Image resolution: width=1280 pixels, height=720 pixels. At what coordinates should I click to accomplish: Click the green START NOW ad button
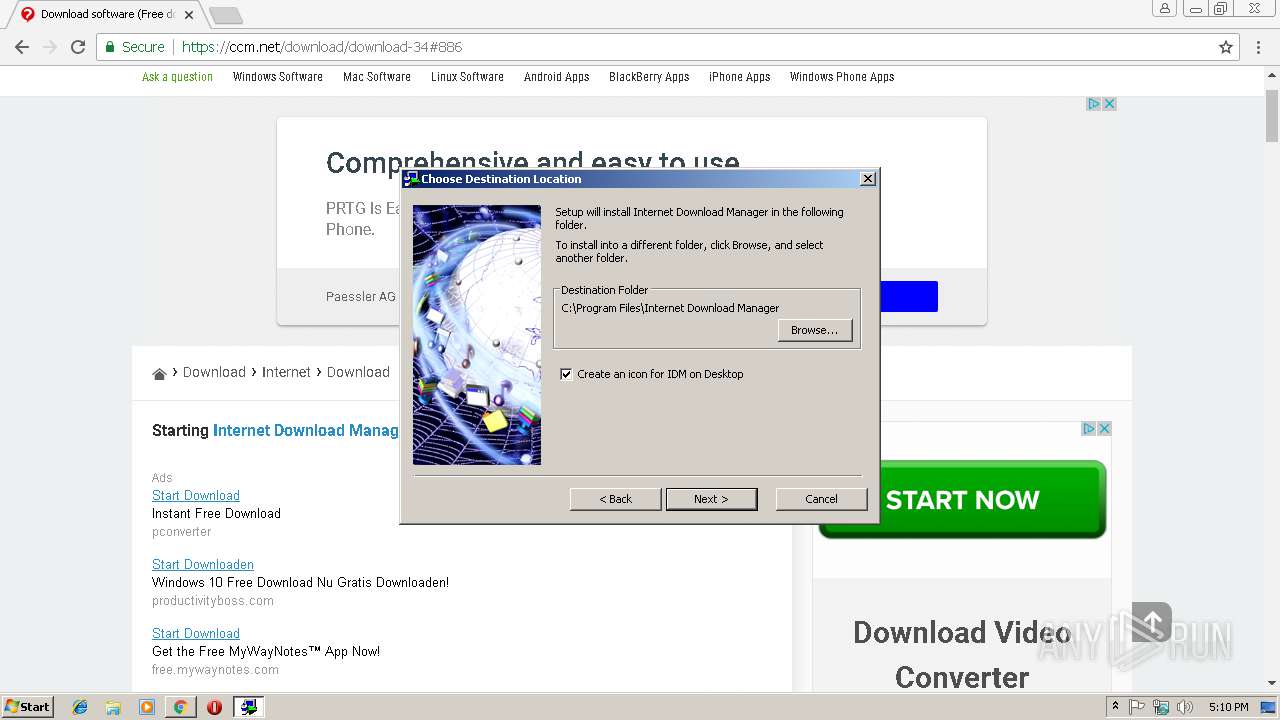[x=962, y=500]
